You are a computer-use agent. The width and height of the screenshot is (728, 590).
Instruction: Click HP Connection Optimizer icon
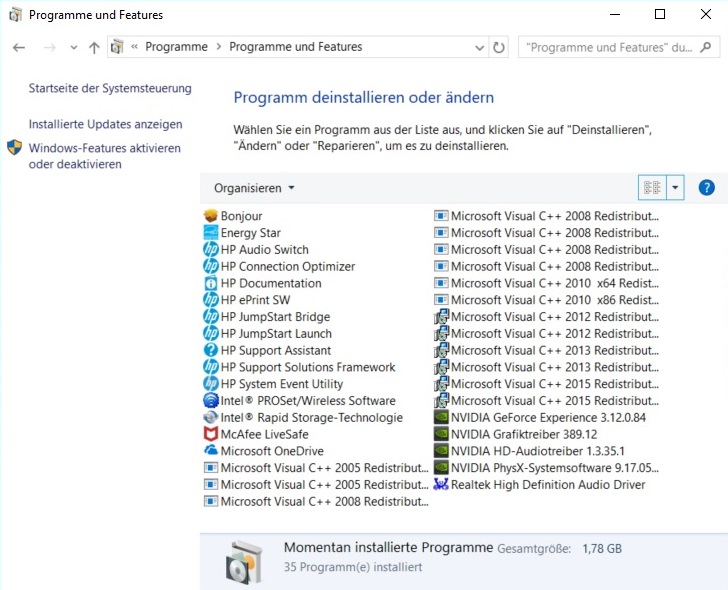(211, 266)
